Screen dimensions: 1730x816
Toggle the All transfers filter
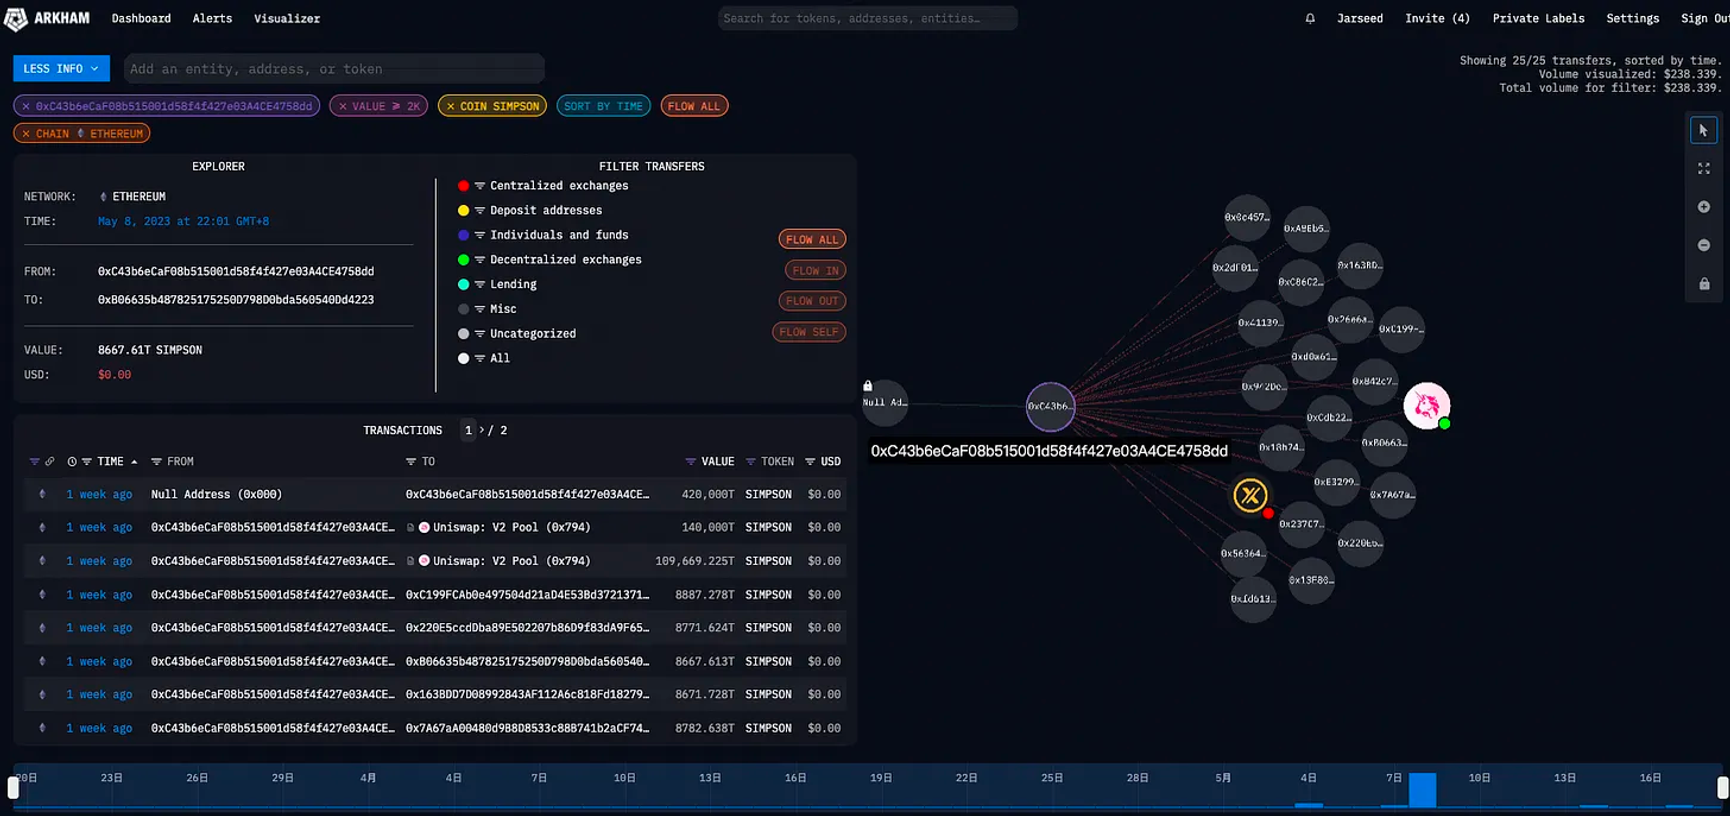[x=484, y=358]
